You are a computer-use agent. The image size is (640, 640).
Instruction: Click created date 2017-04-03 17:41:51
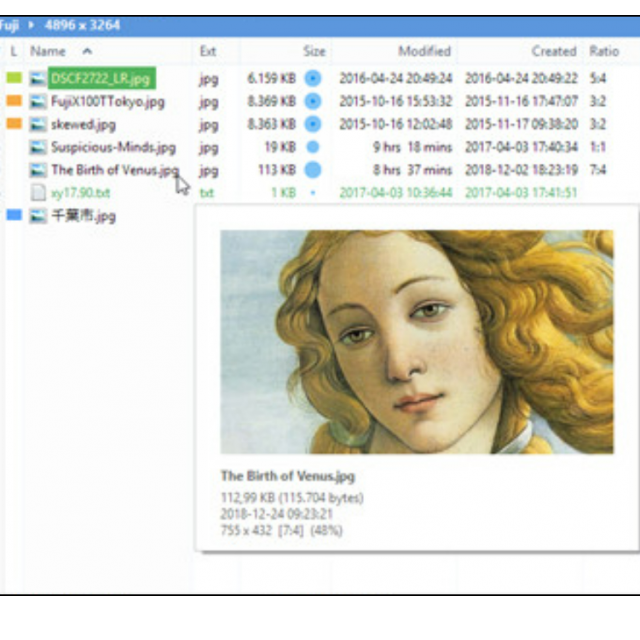521,193
